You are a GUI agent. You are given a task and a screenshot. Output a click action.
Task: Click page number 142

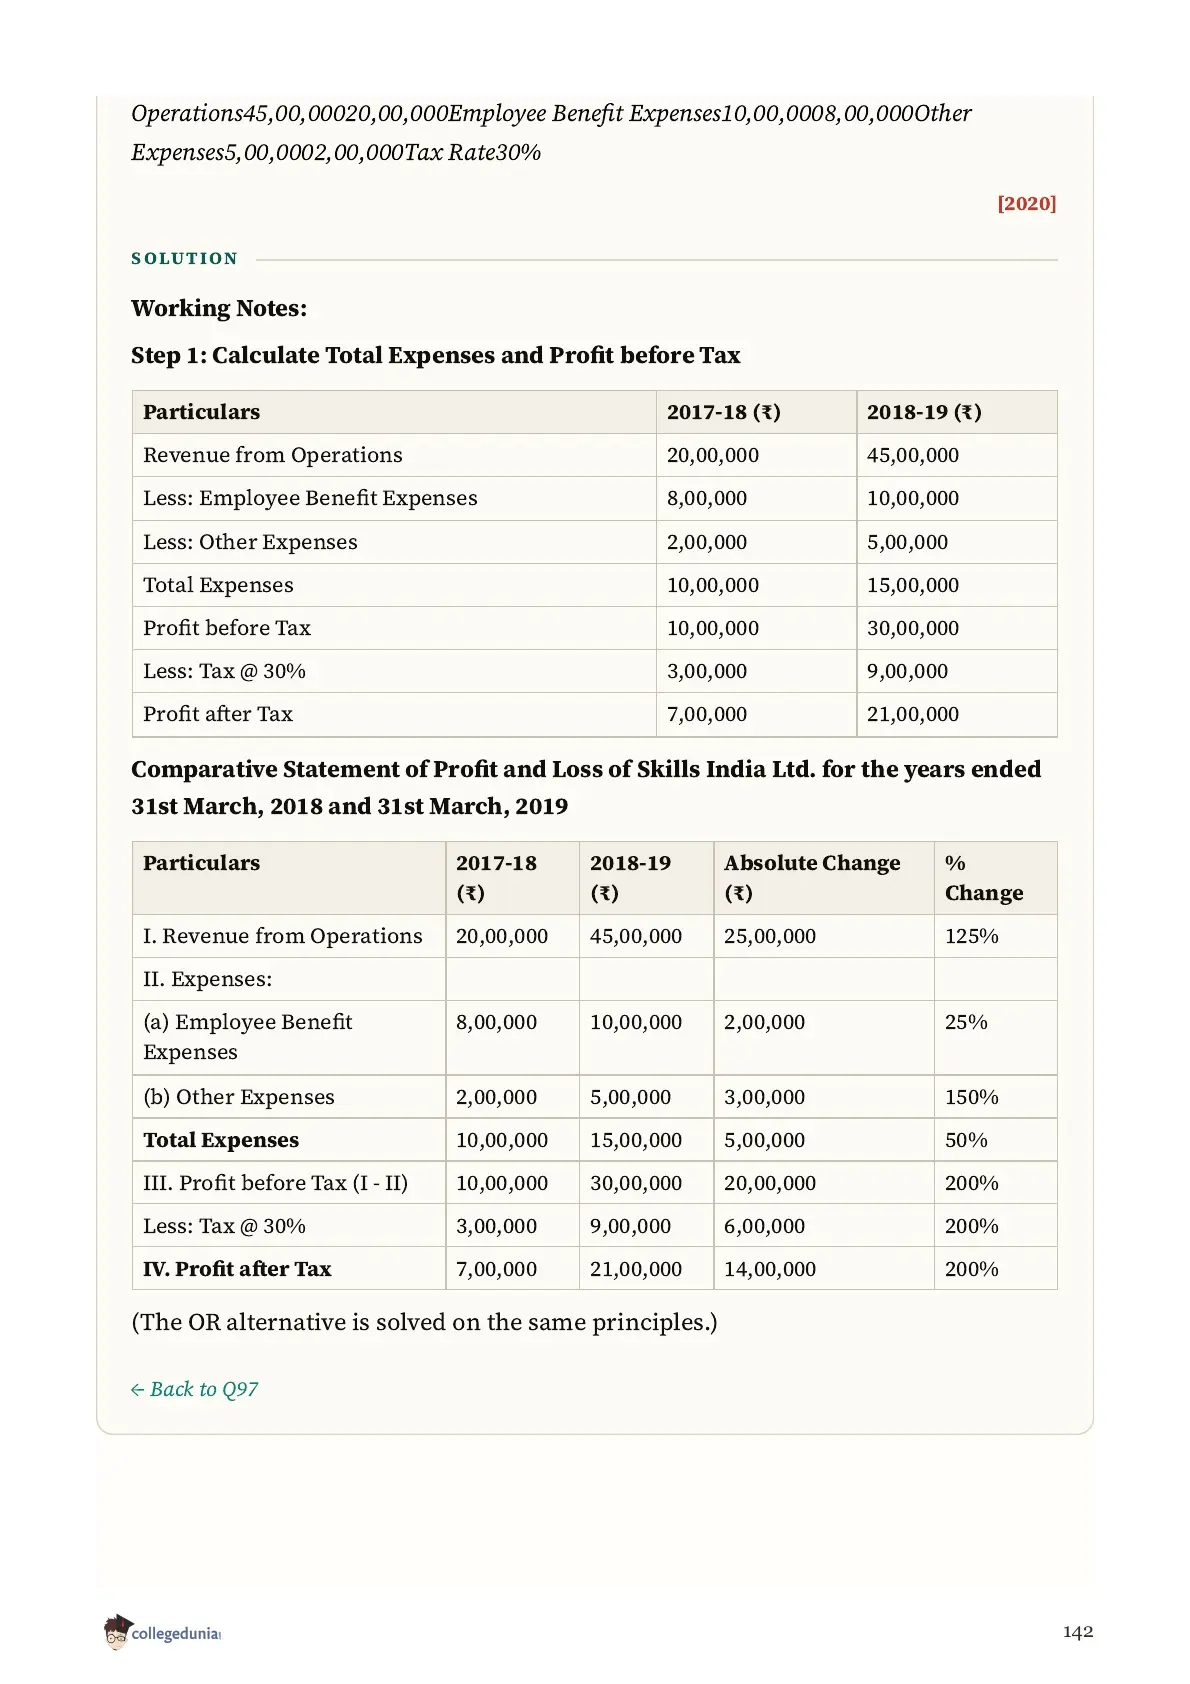(x=1077, y=1632)
